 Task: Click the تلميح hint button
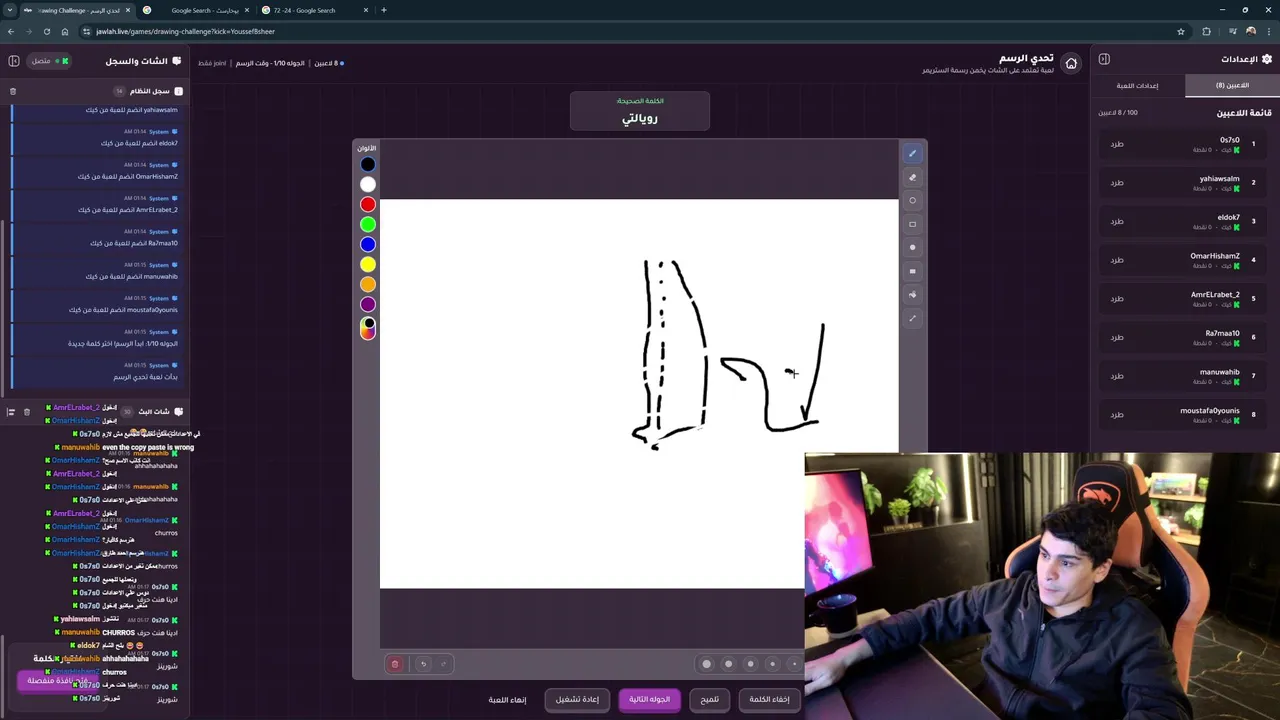(709, 699)
